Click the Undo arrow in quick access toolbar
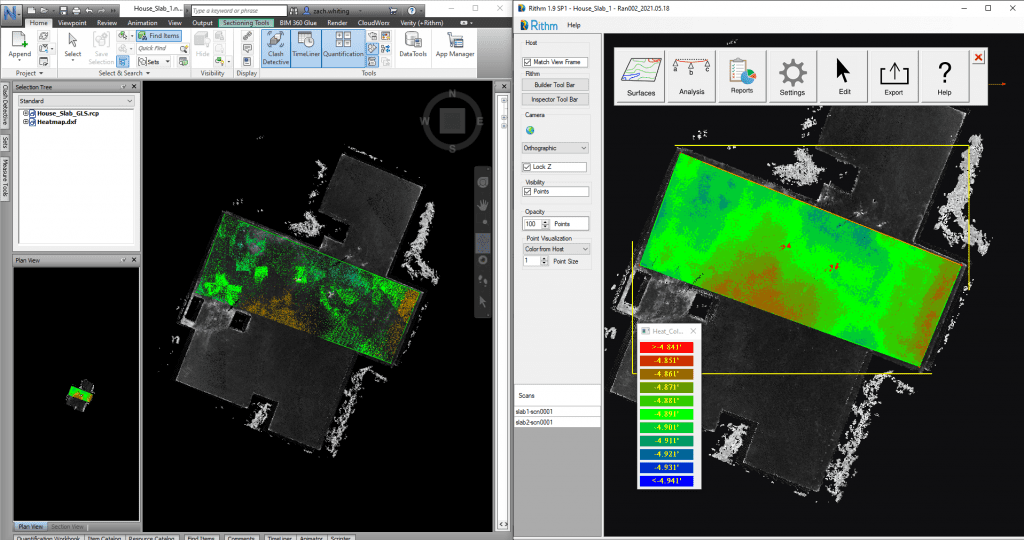The width and height of the screenshot is (1024, 540). click(89, 10)
